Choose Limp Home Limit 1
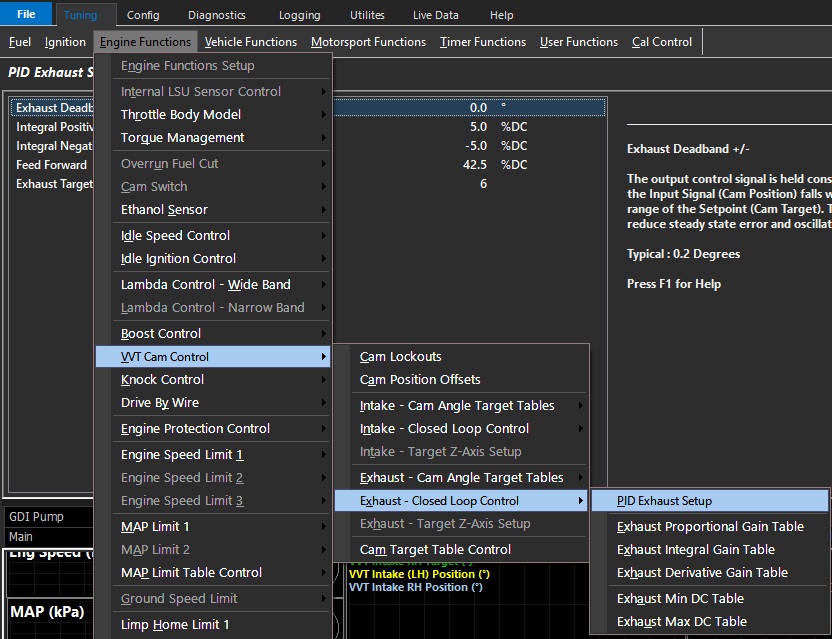 [x=213, y=625]
